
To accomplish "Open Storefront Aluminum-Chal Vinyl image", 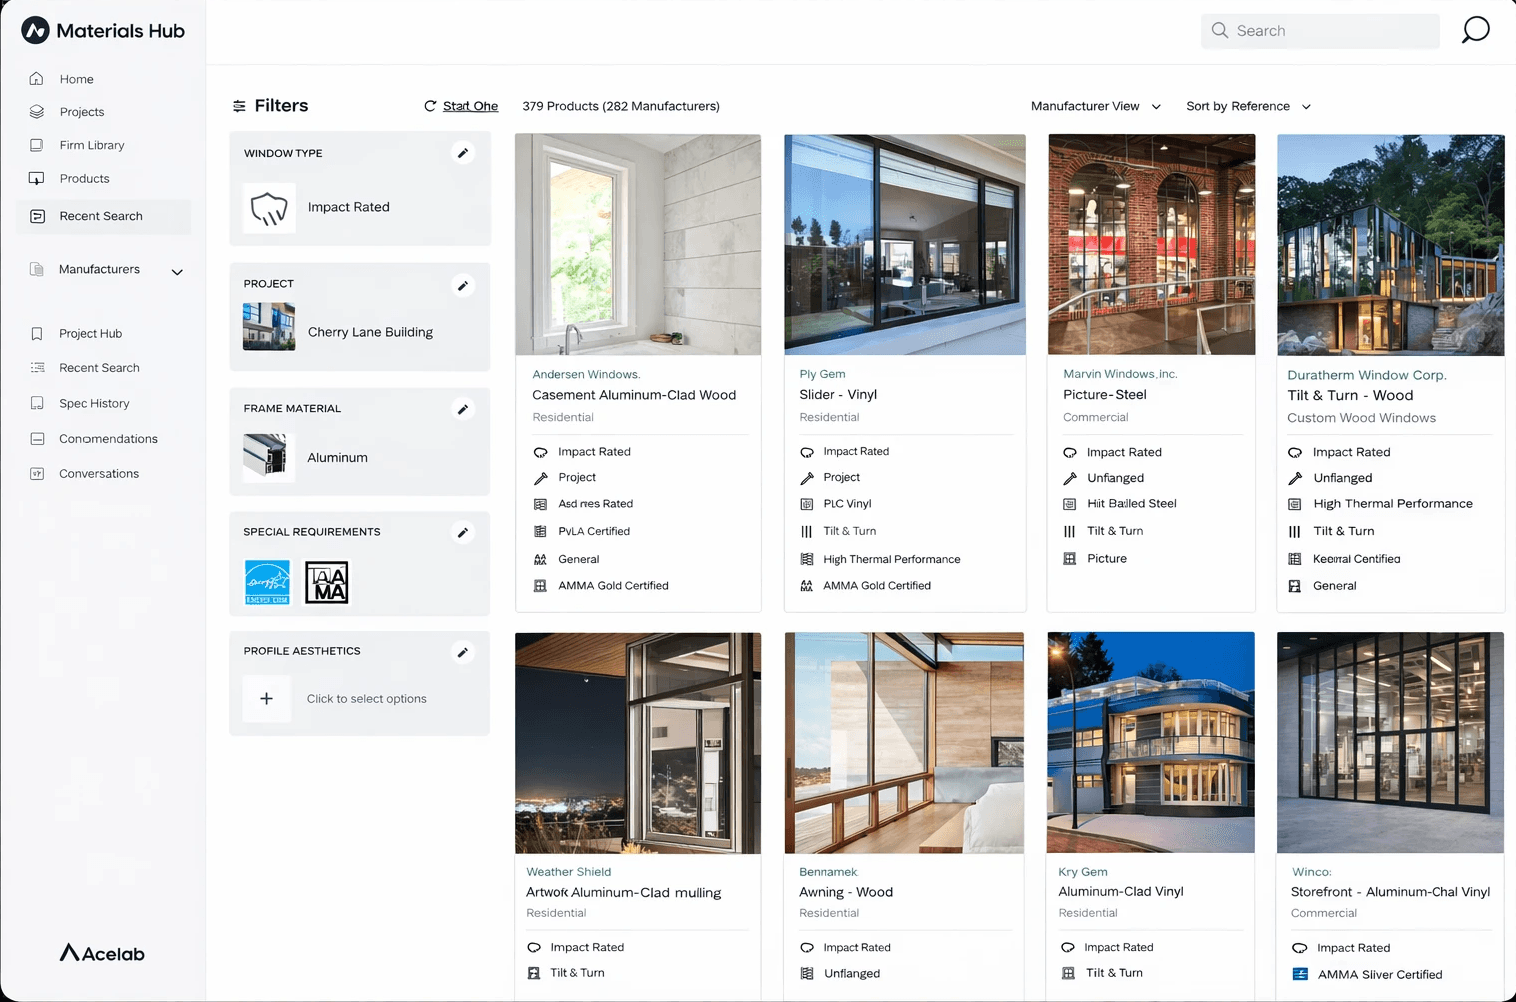I will pyautogui.click(x=1390, y=743).
